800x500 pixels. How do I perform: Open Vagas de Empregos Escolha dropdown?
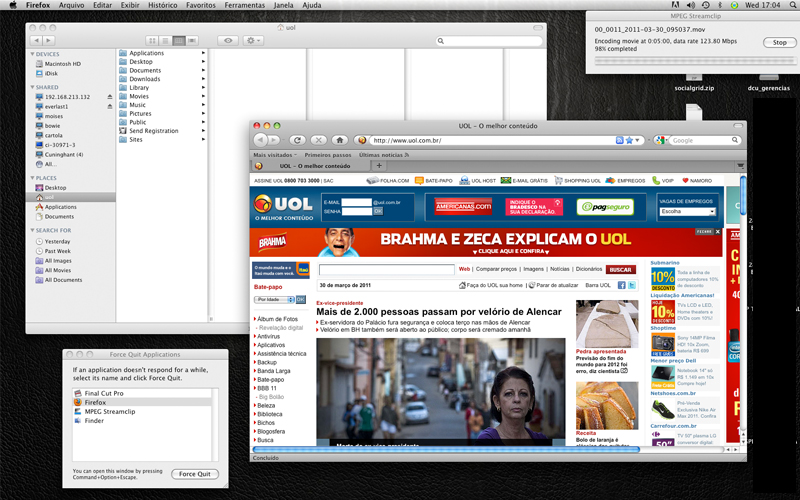tap(687, 211)
